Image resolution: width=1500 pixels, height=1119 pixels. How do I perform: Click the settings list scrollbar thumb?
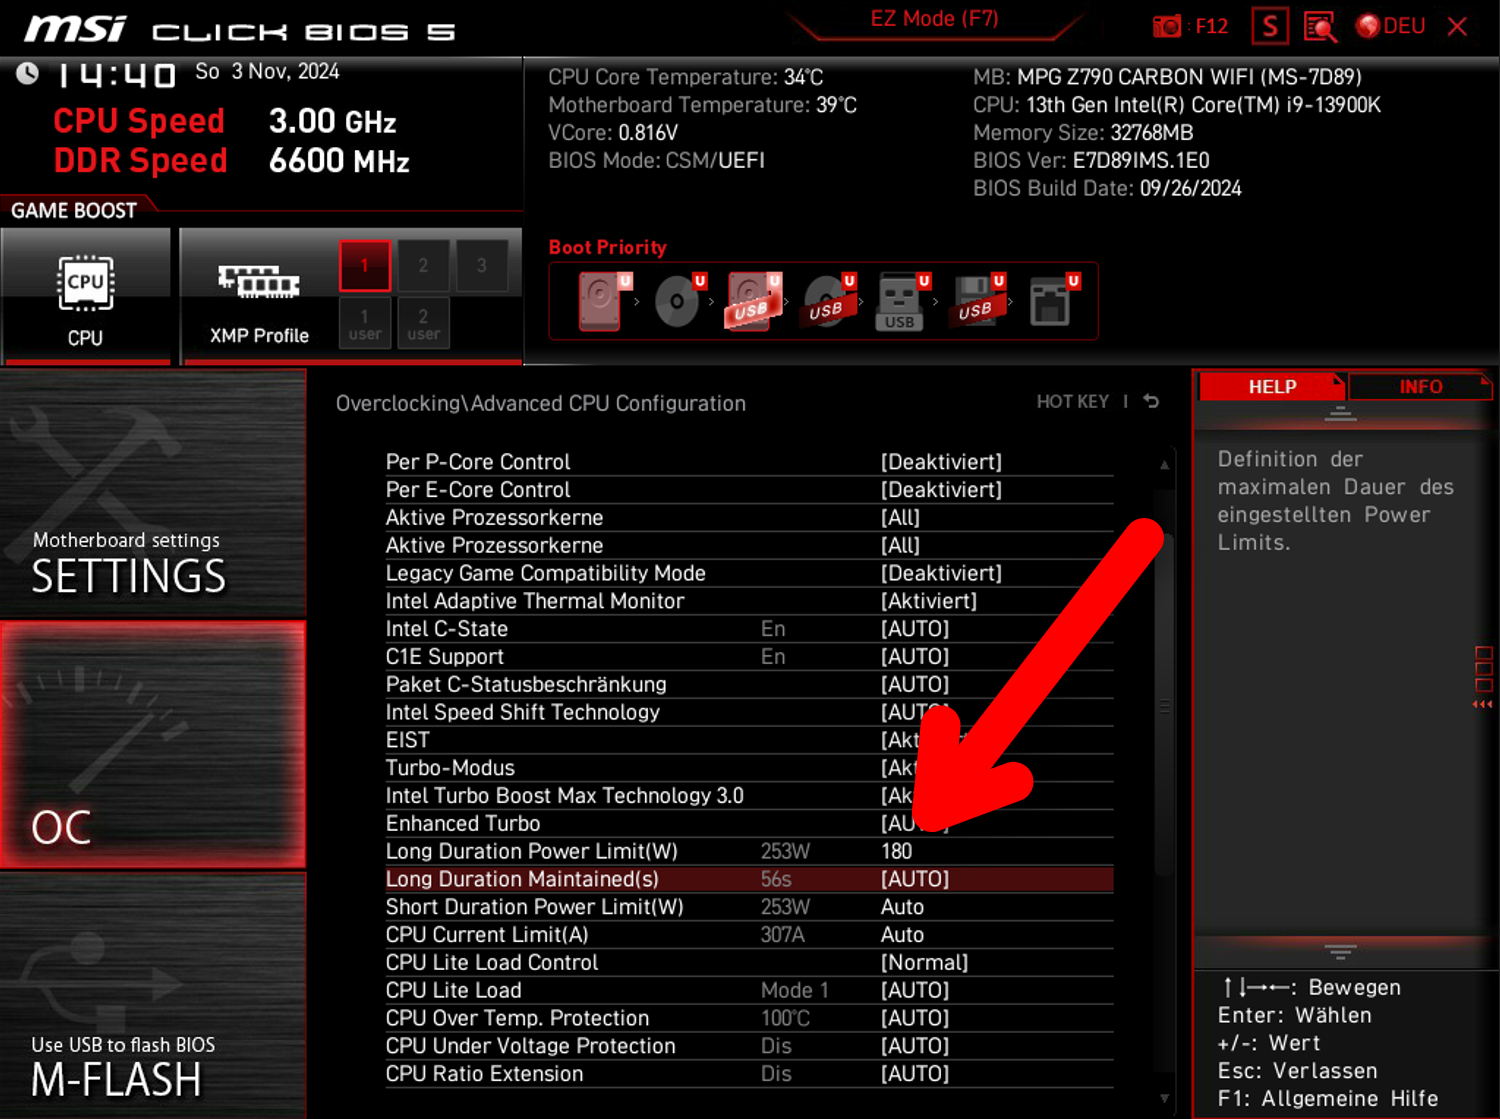(1164, 705)
